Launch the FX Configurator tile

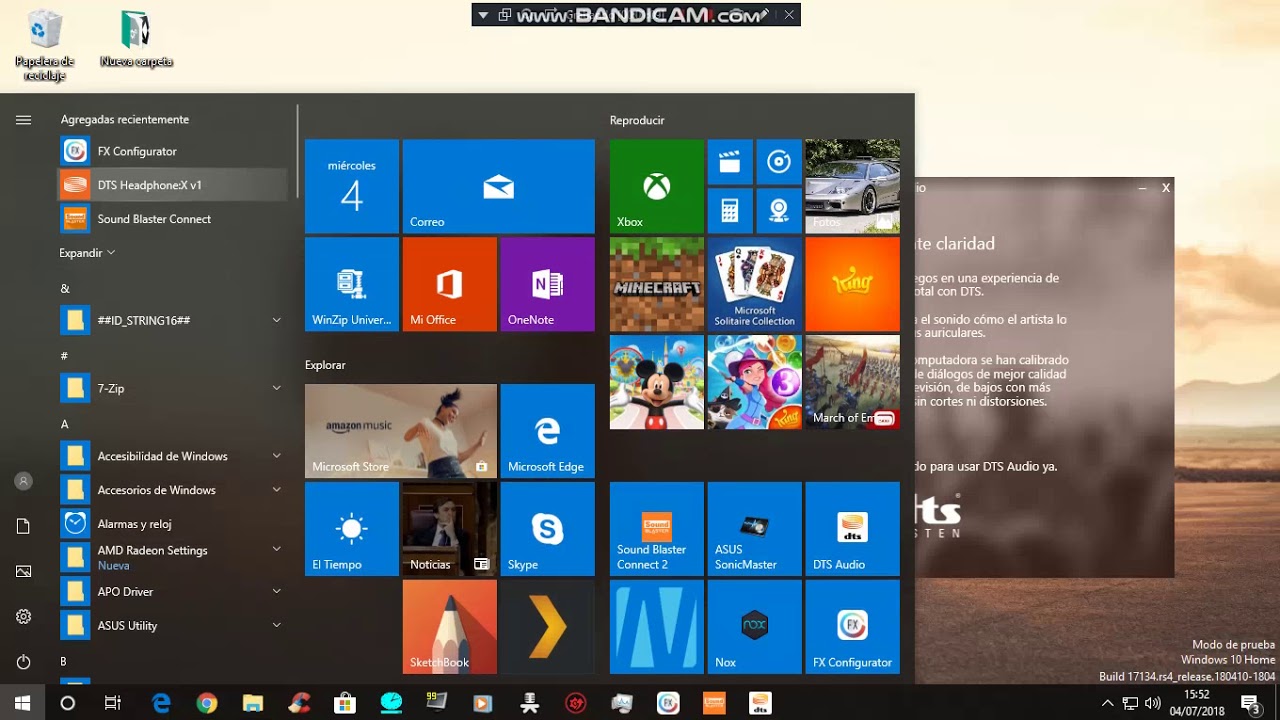[x=852, y=627]
